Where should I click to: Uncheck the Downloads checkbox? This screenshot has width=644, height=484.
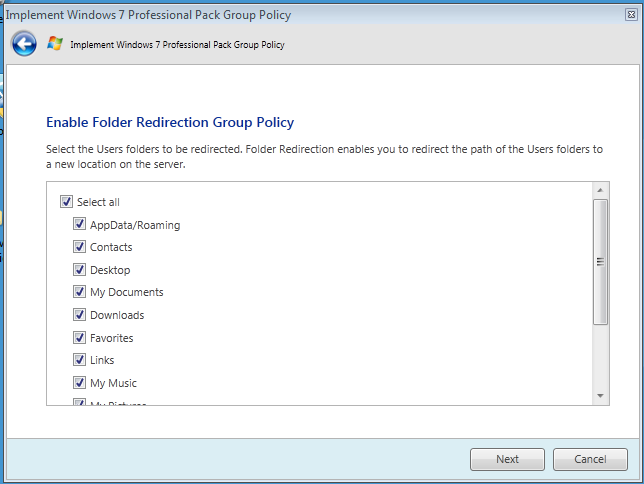pos(80,315)
